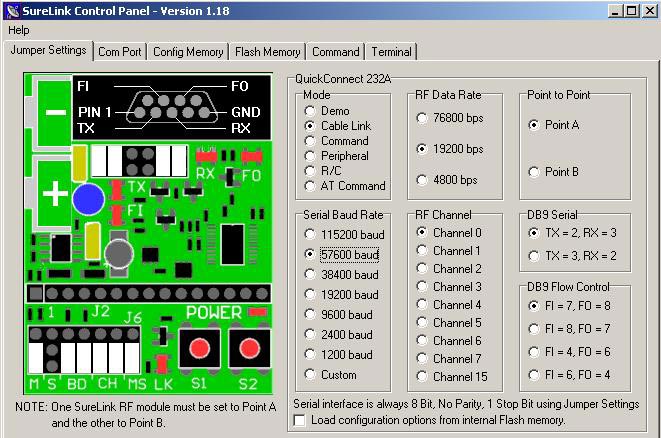Click the blue capacitor on the board

coord(89,199)
